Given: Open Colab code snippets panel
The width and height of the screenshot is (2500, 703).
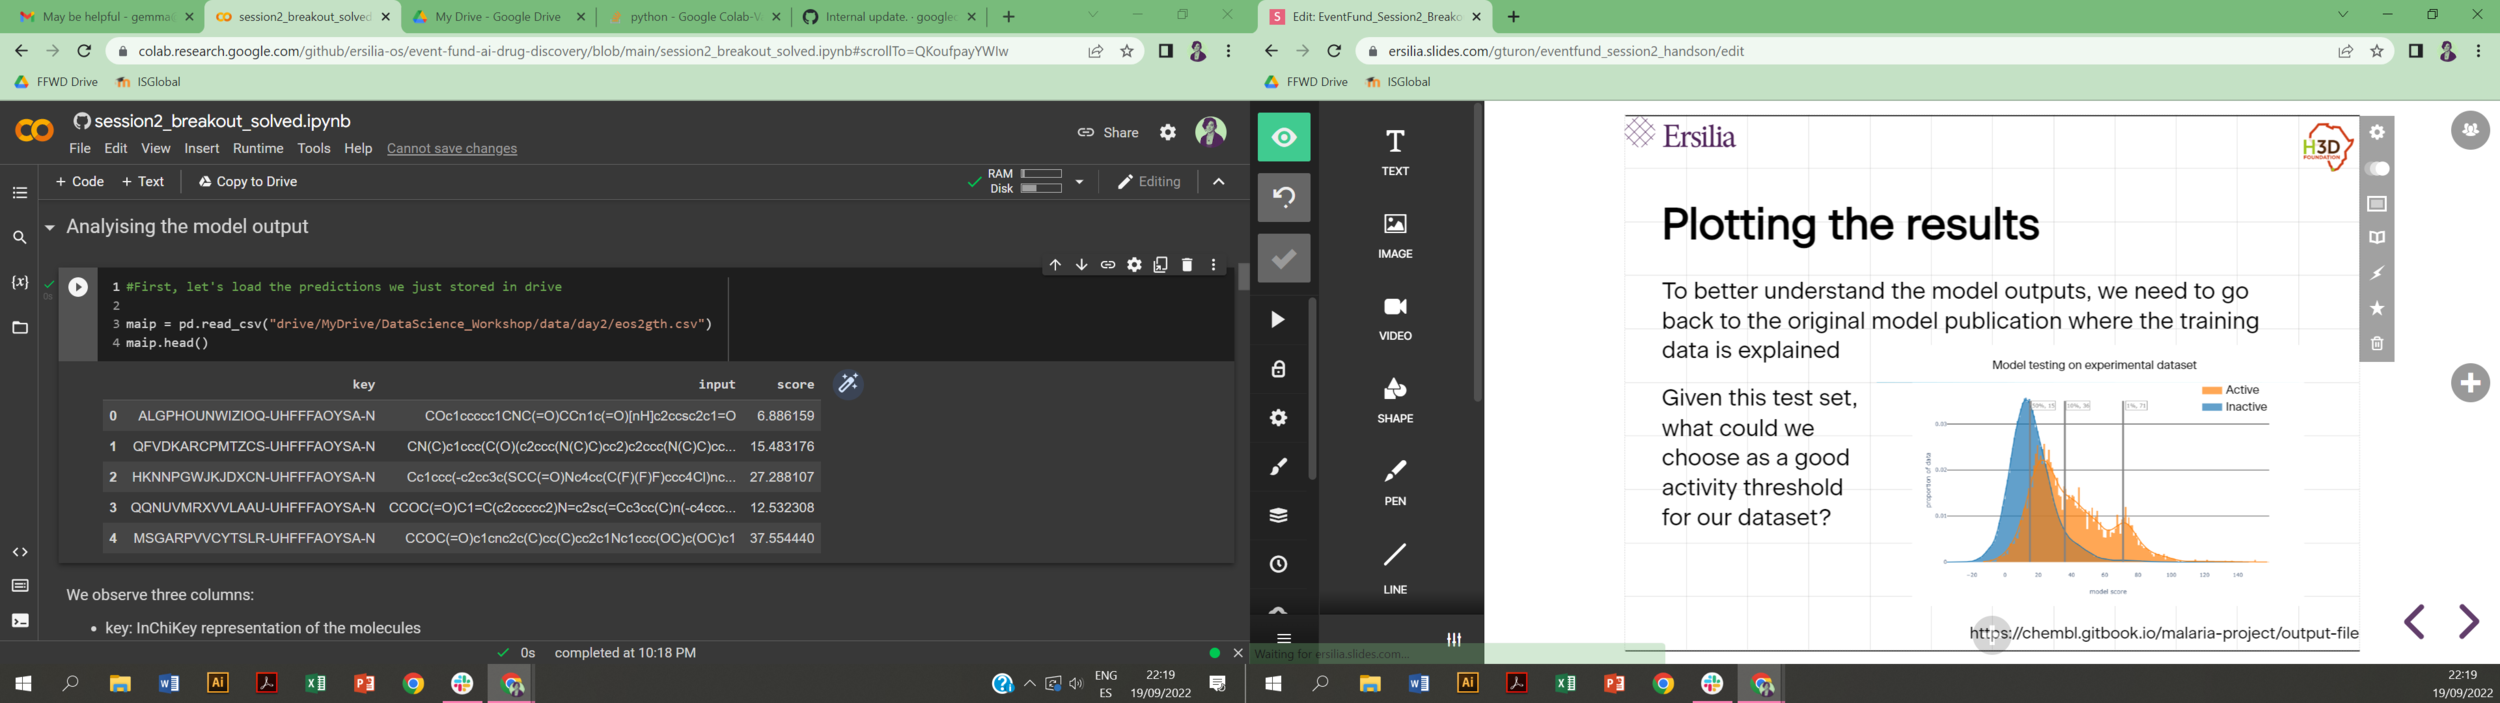Looking at the screenshot, I should click(x=20, y=552).
